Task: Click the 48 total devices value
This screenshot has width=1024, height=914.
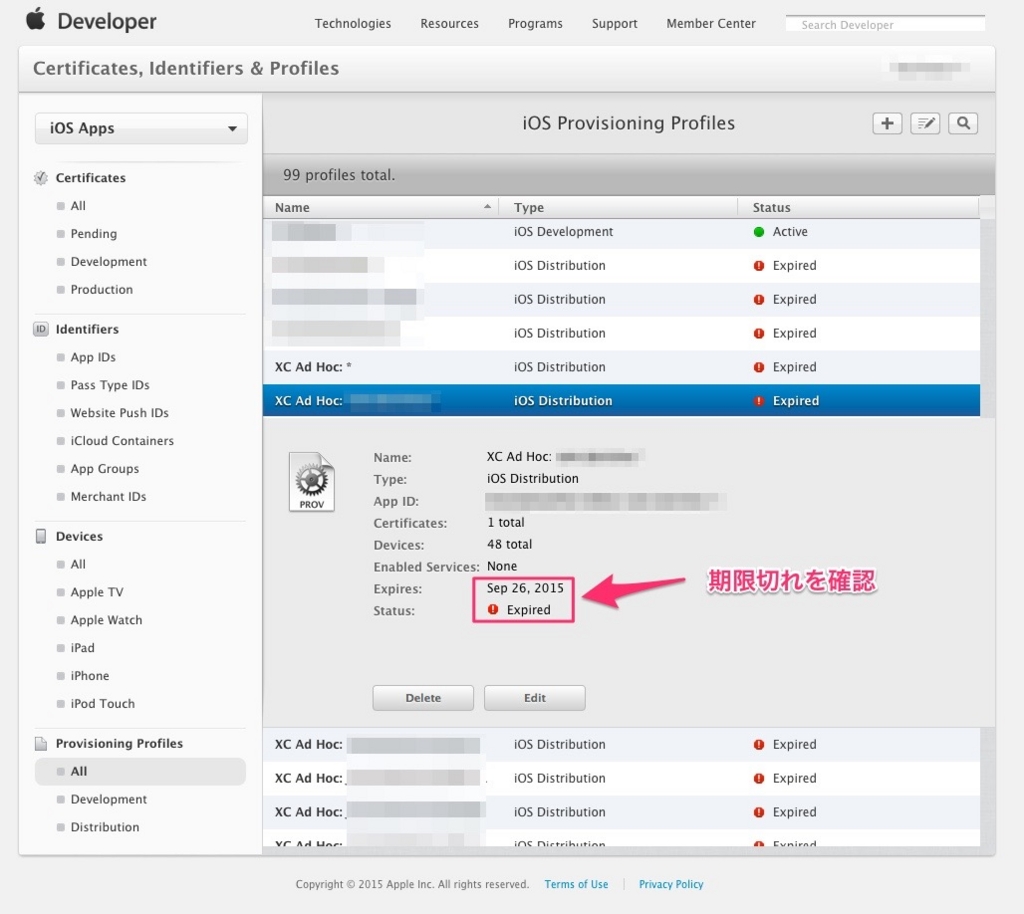Action: pyautogui.click(x=509, y=544)
